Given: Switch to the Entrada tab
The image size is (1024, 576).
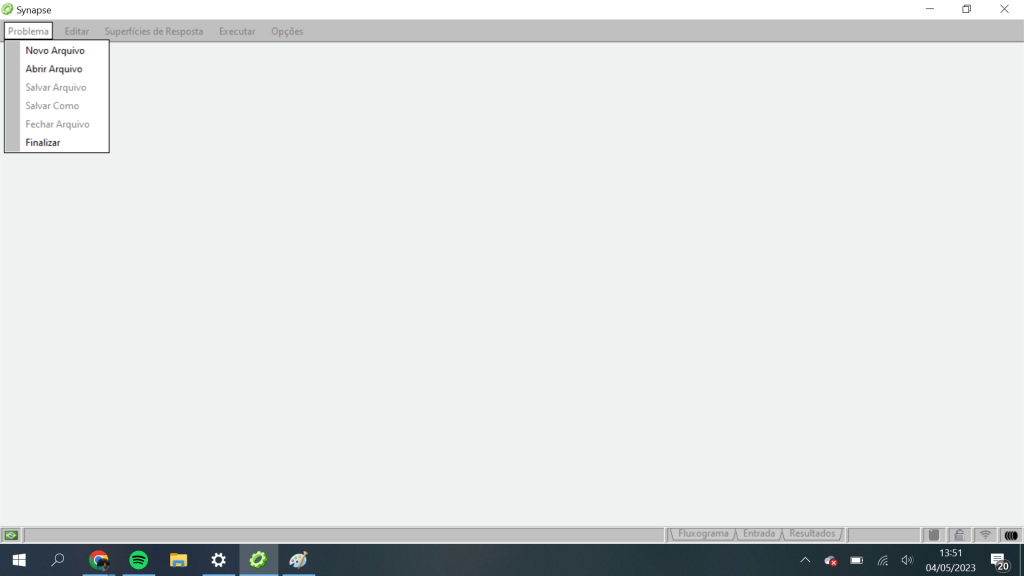Looking at the screenshot, I should [x=759, y=534].
